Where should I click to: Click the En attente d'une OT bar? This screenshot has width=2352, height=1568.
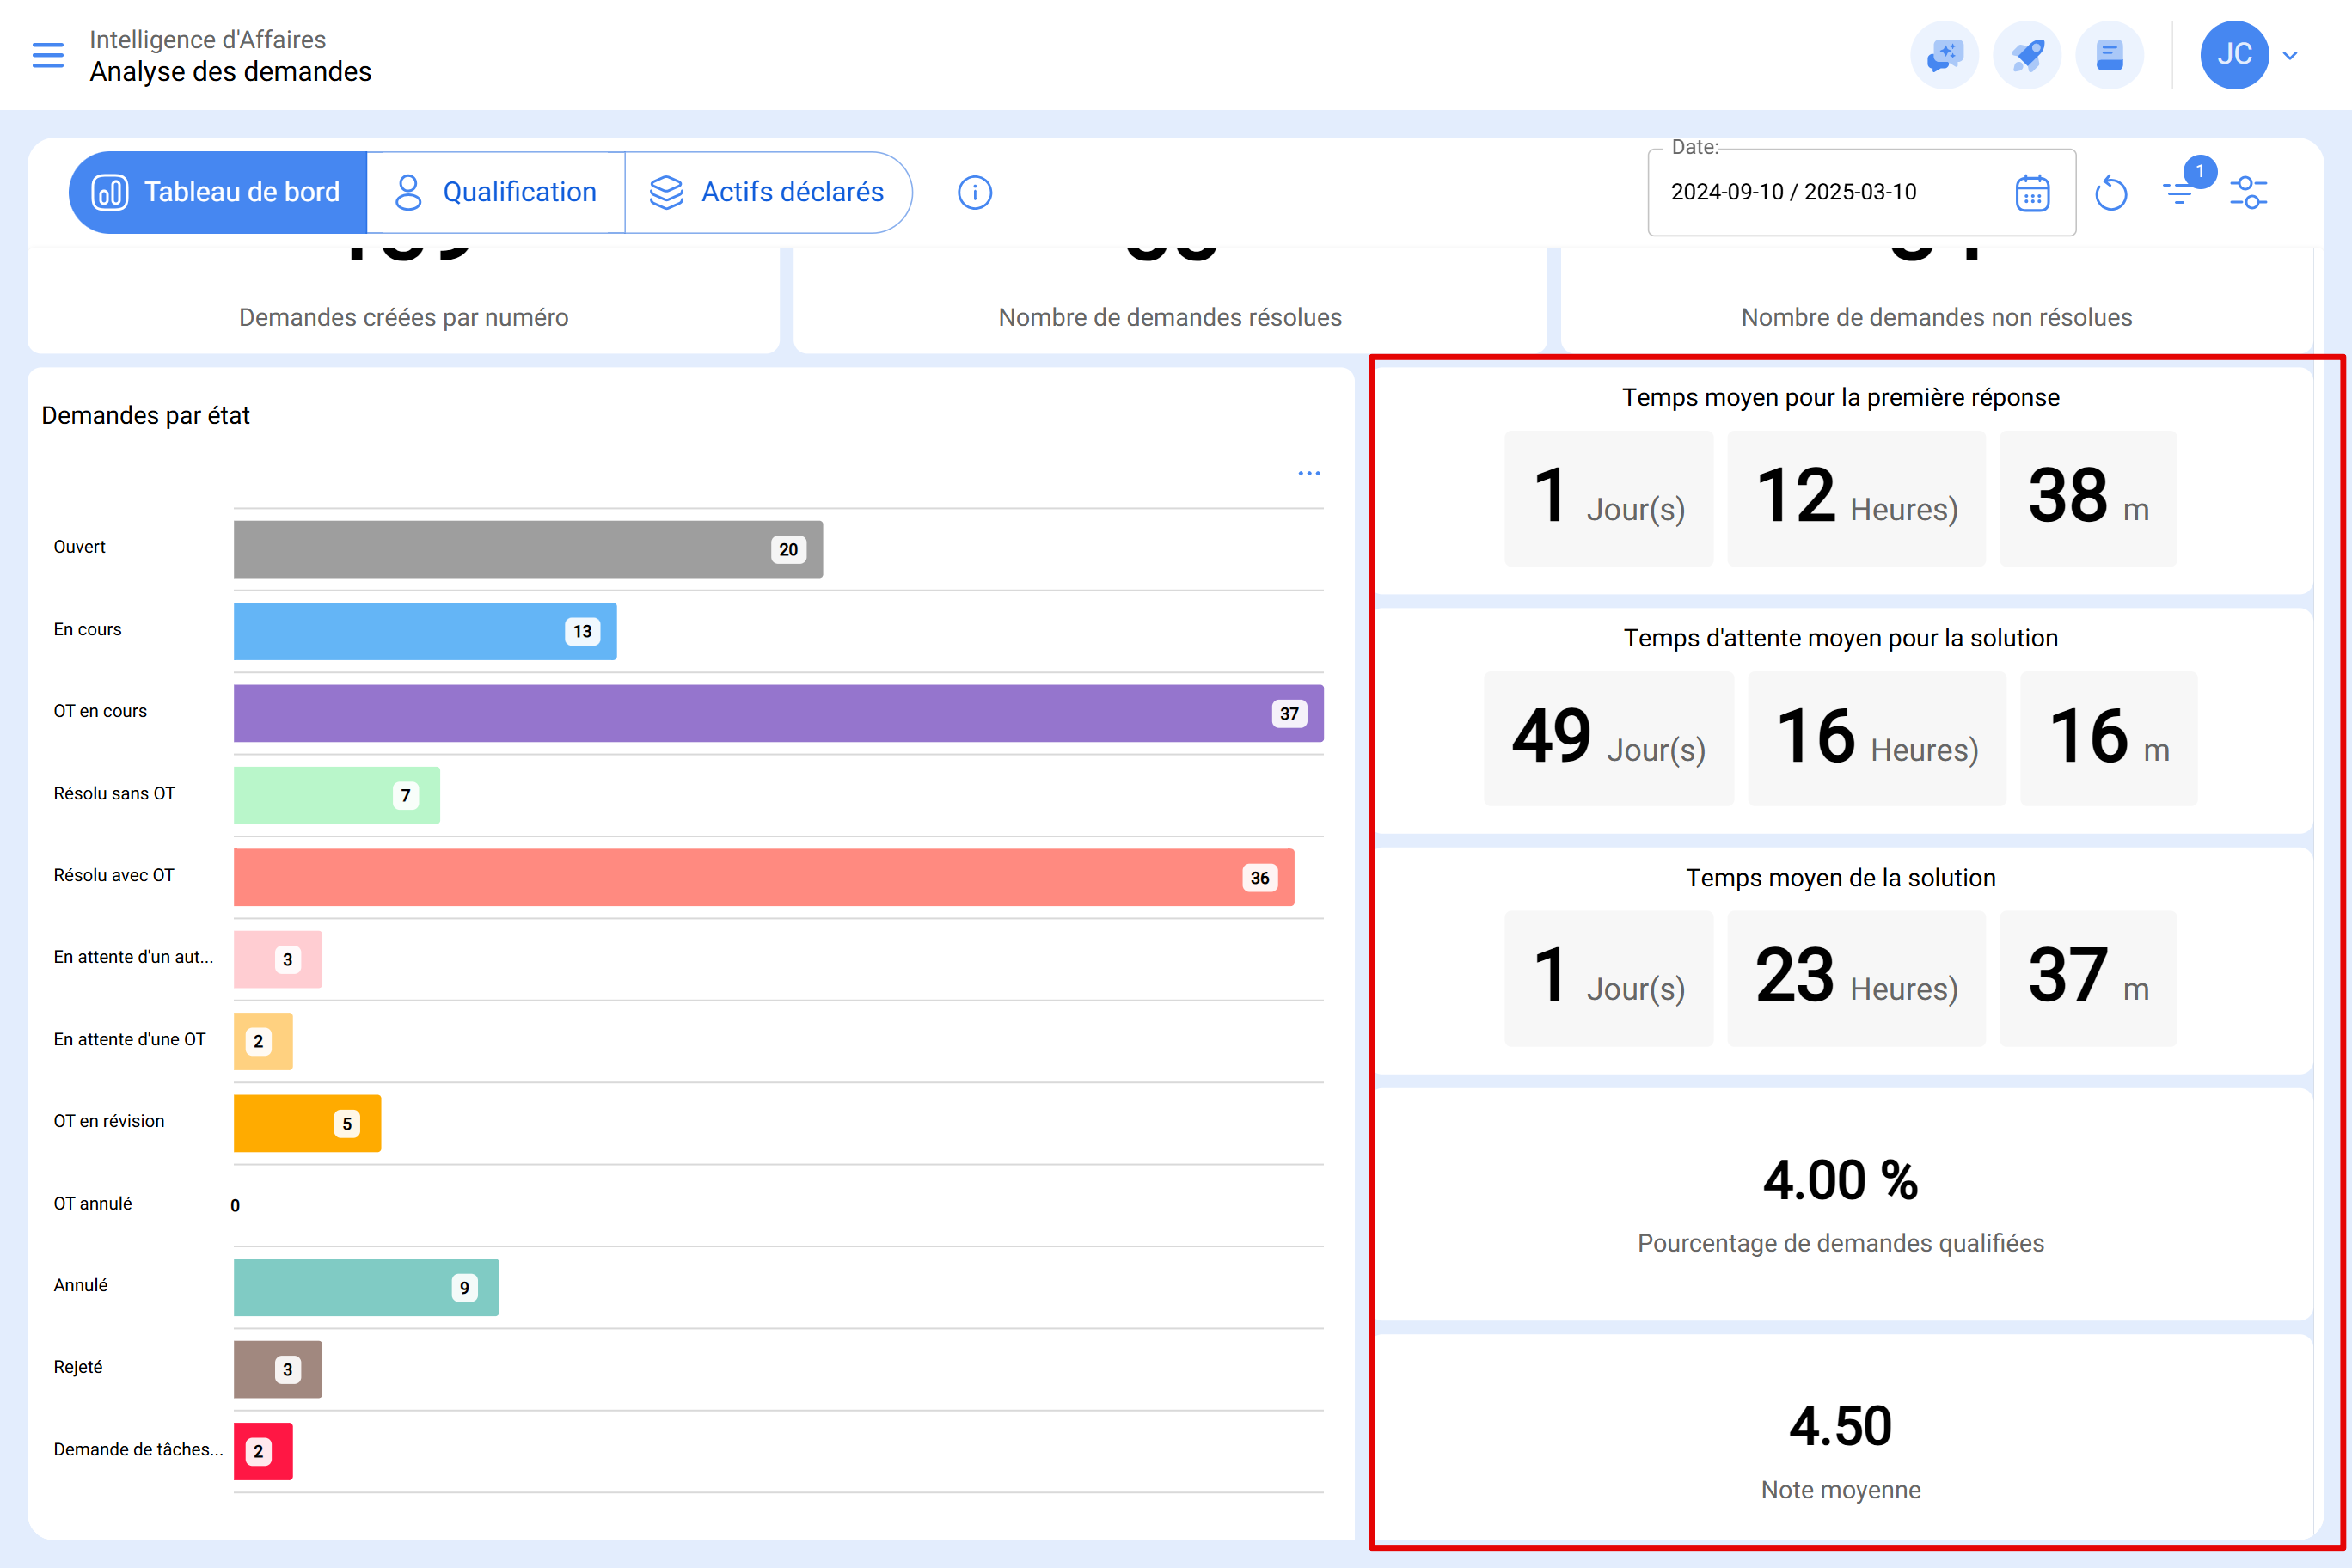(x=263, y=1041)
